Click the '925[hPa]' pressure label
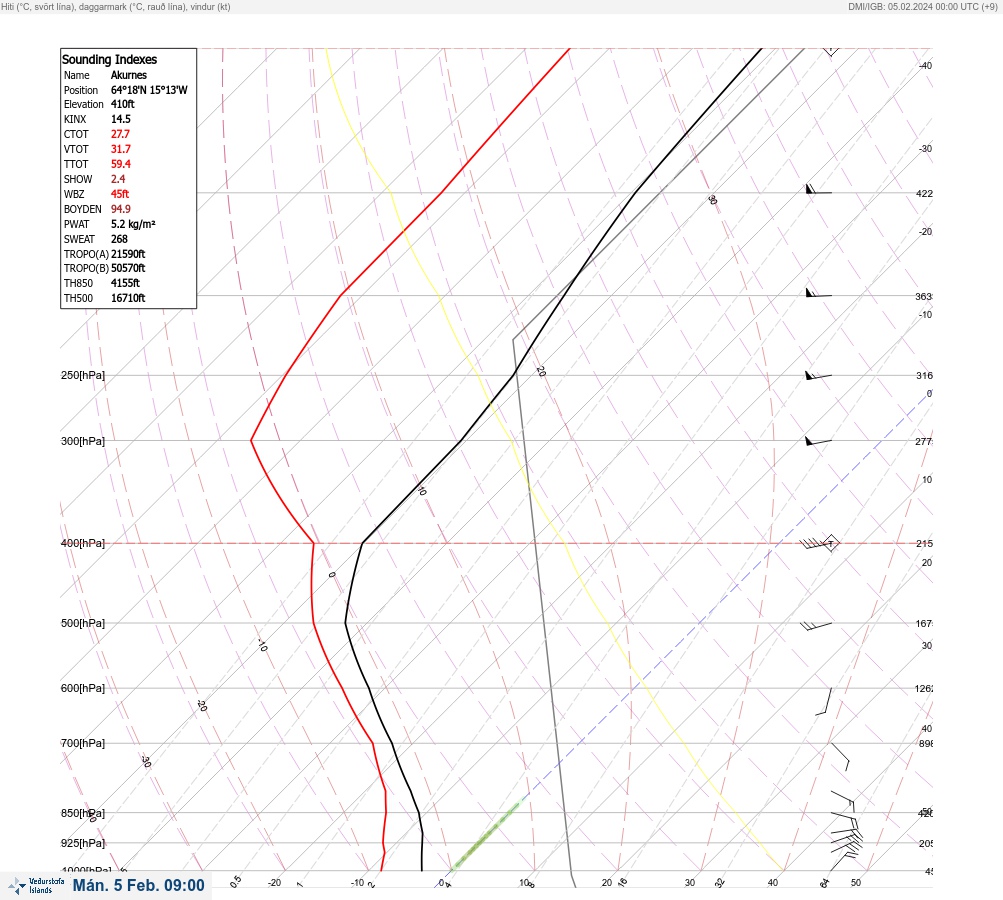 point(83,843)
